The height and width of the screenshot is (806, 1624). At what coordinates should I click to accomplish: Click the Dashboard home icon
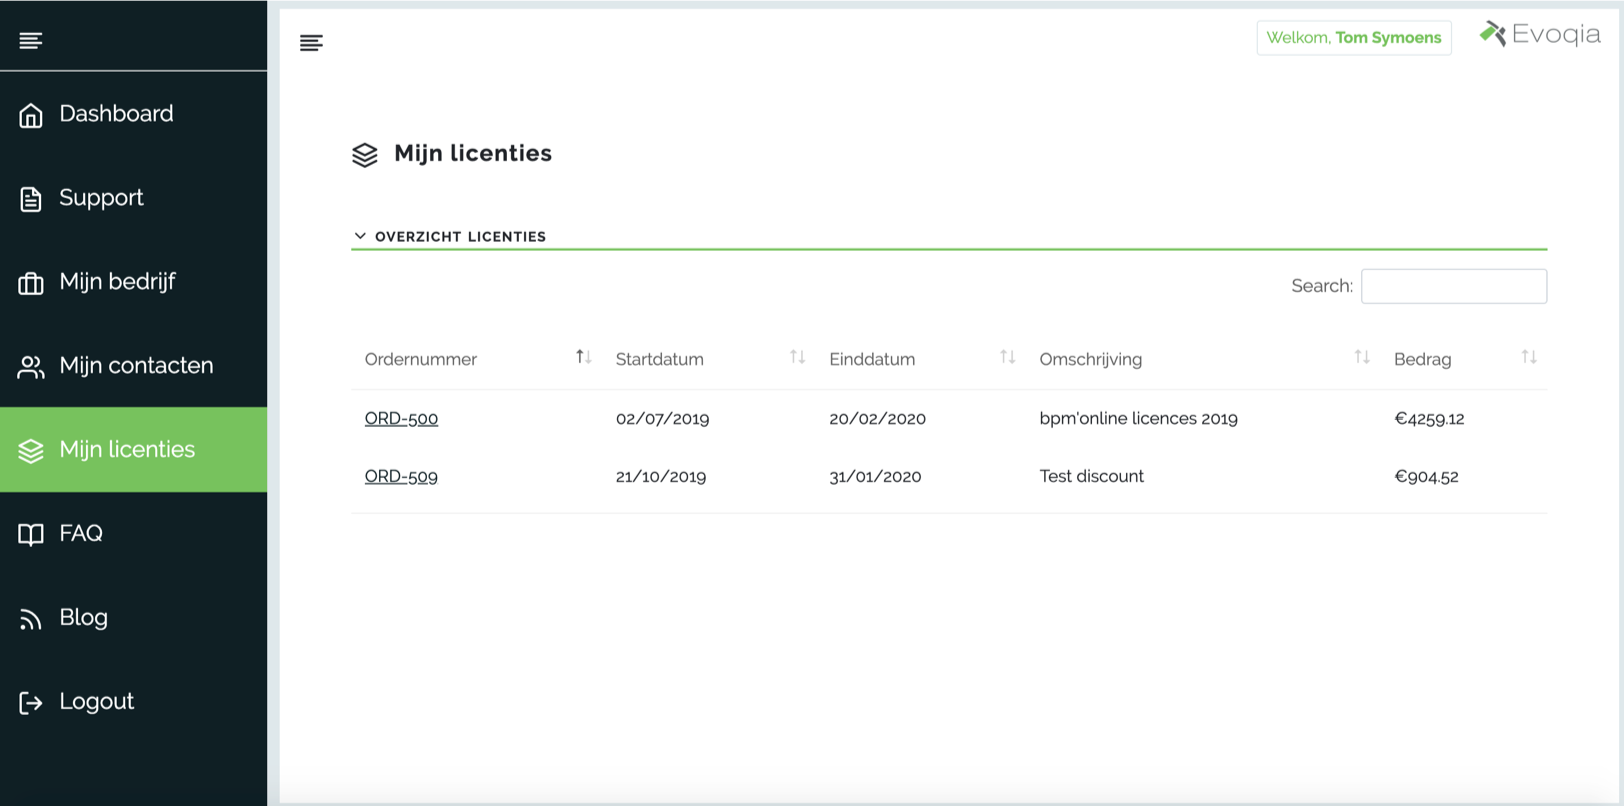31,115
